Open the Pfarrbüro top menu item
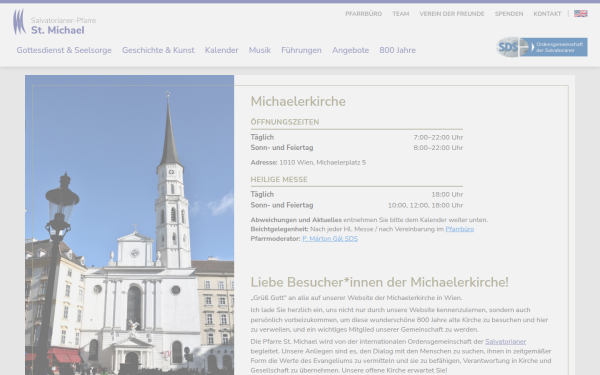 coord(364,14)
